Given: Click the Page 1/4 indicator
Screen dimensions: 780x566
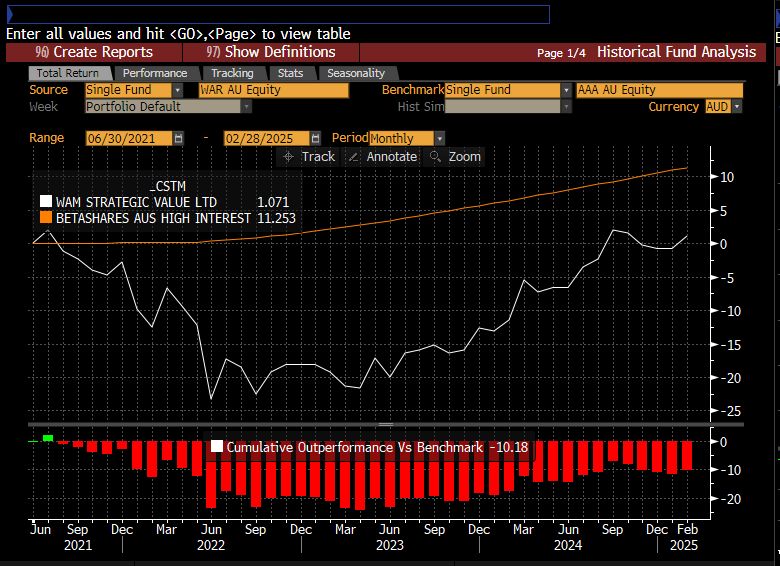Looking at the screenshot, I should coord(561,53).
